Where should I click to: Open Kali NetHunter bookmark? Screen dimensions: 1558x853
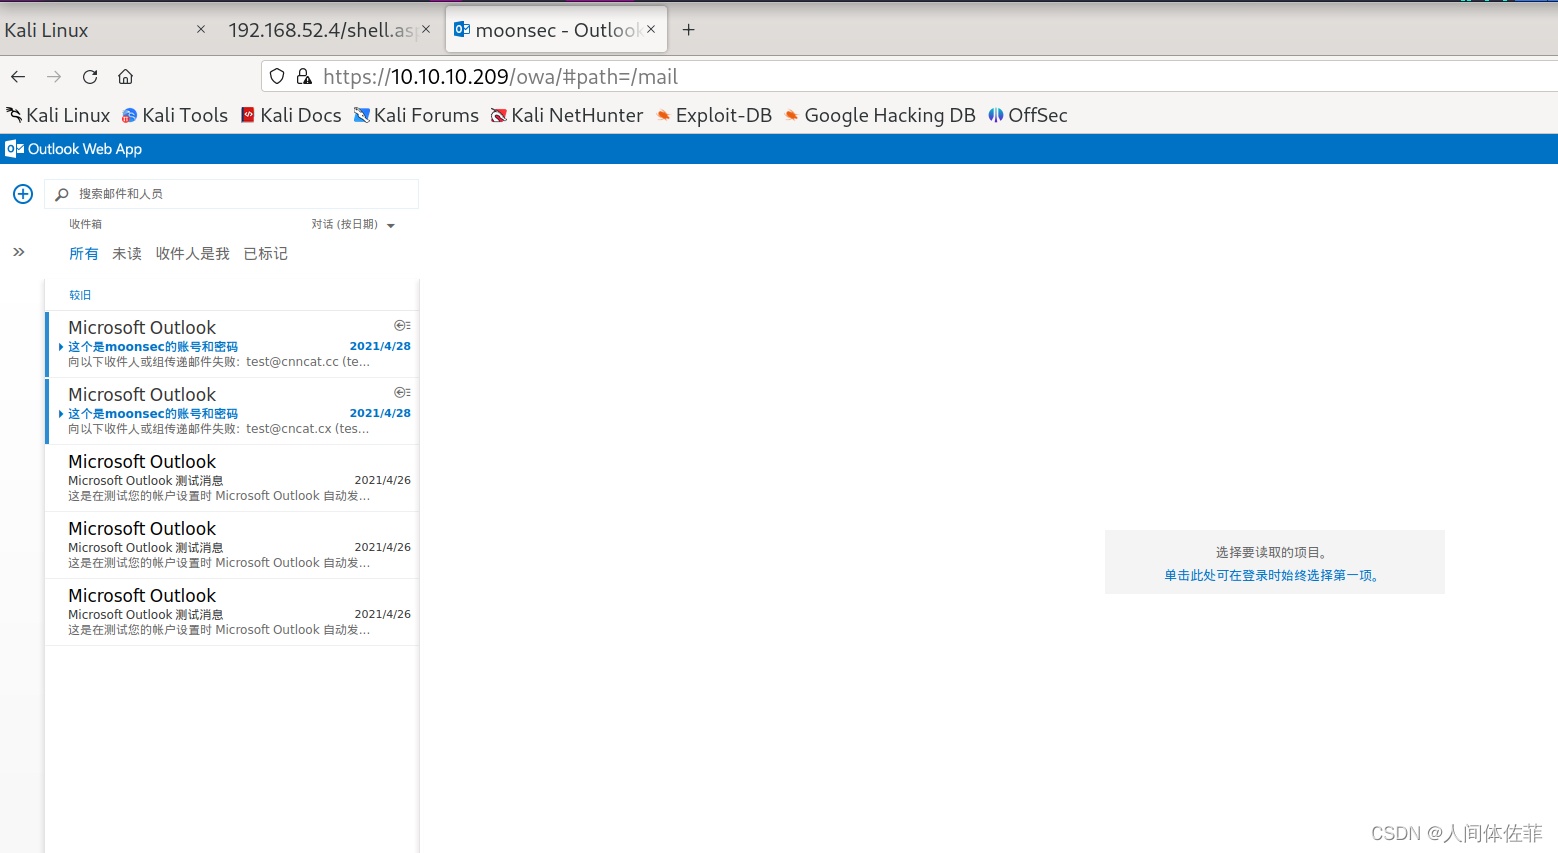pos(567,115)
